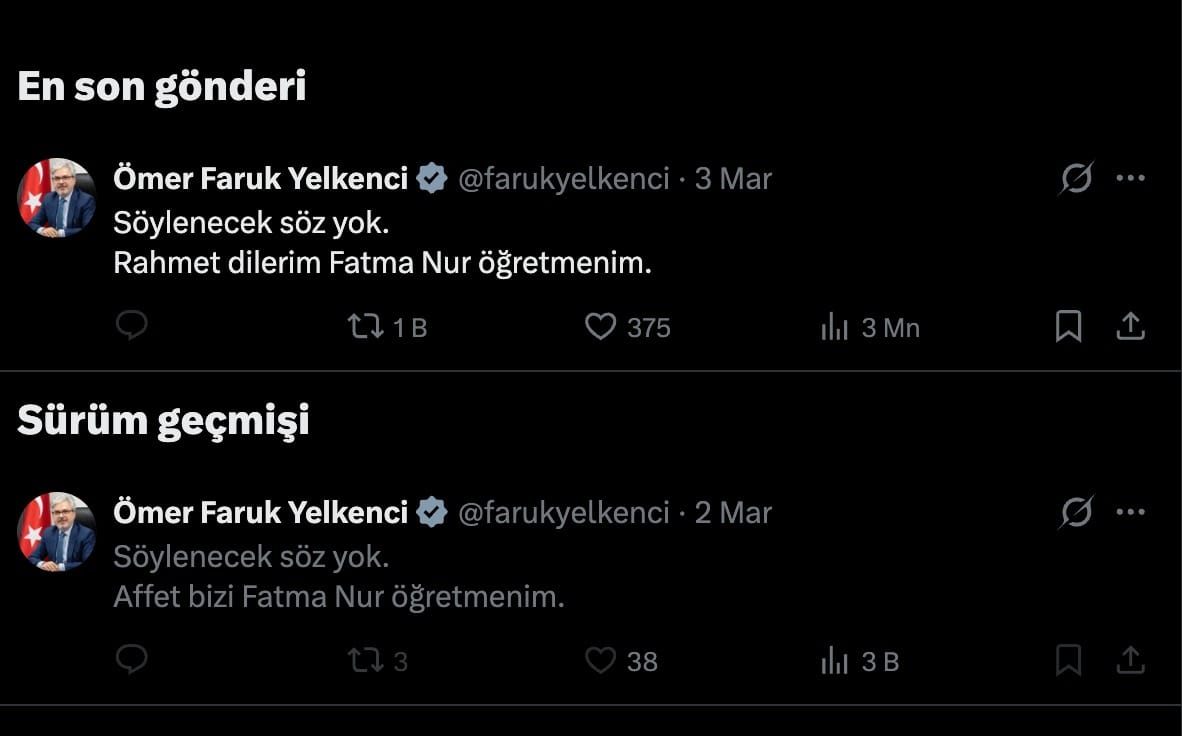The height and width of the screenshot is (736, 1182).
Task: Open the share icon on the latest post
Action: tap(1131, 326)
